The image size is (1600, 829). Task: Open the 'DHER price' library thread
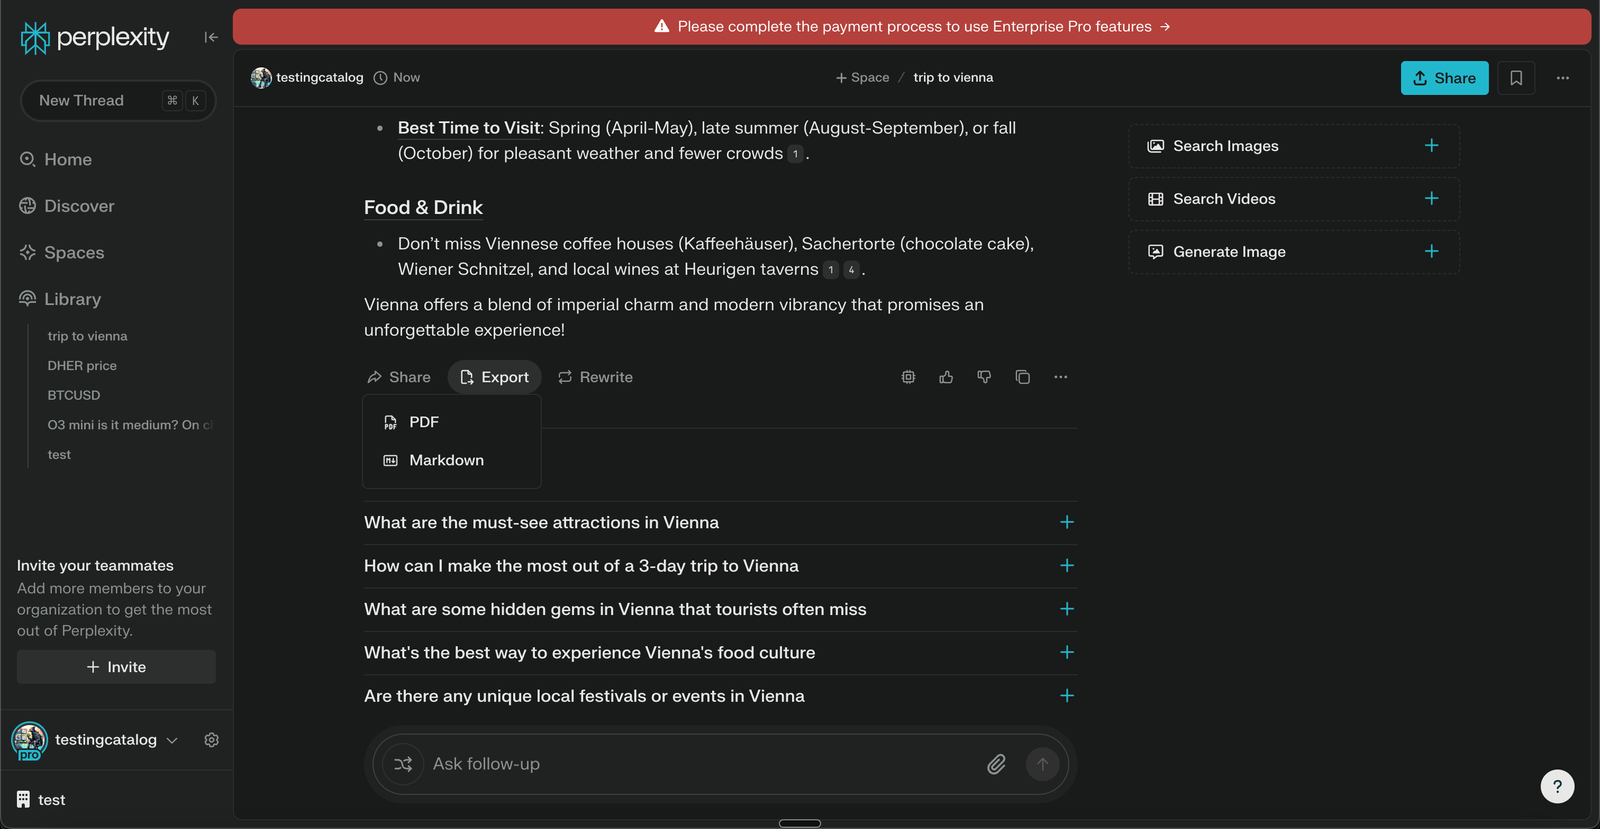[82, 366]
